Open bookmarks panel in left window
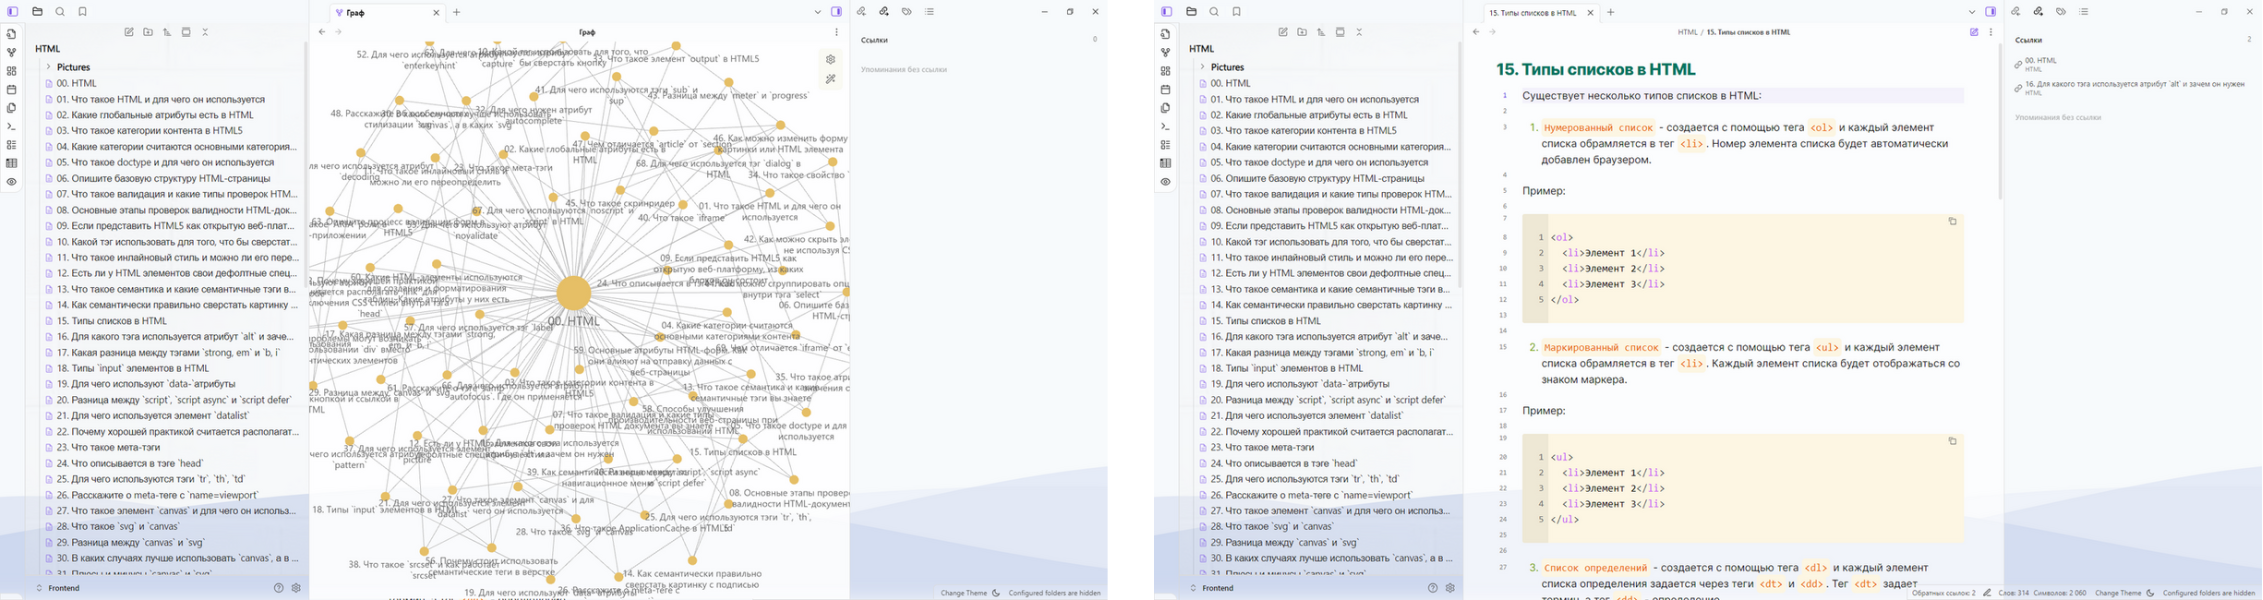This screenshot has width=2263, height=600. pos(83,12)
